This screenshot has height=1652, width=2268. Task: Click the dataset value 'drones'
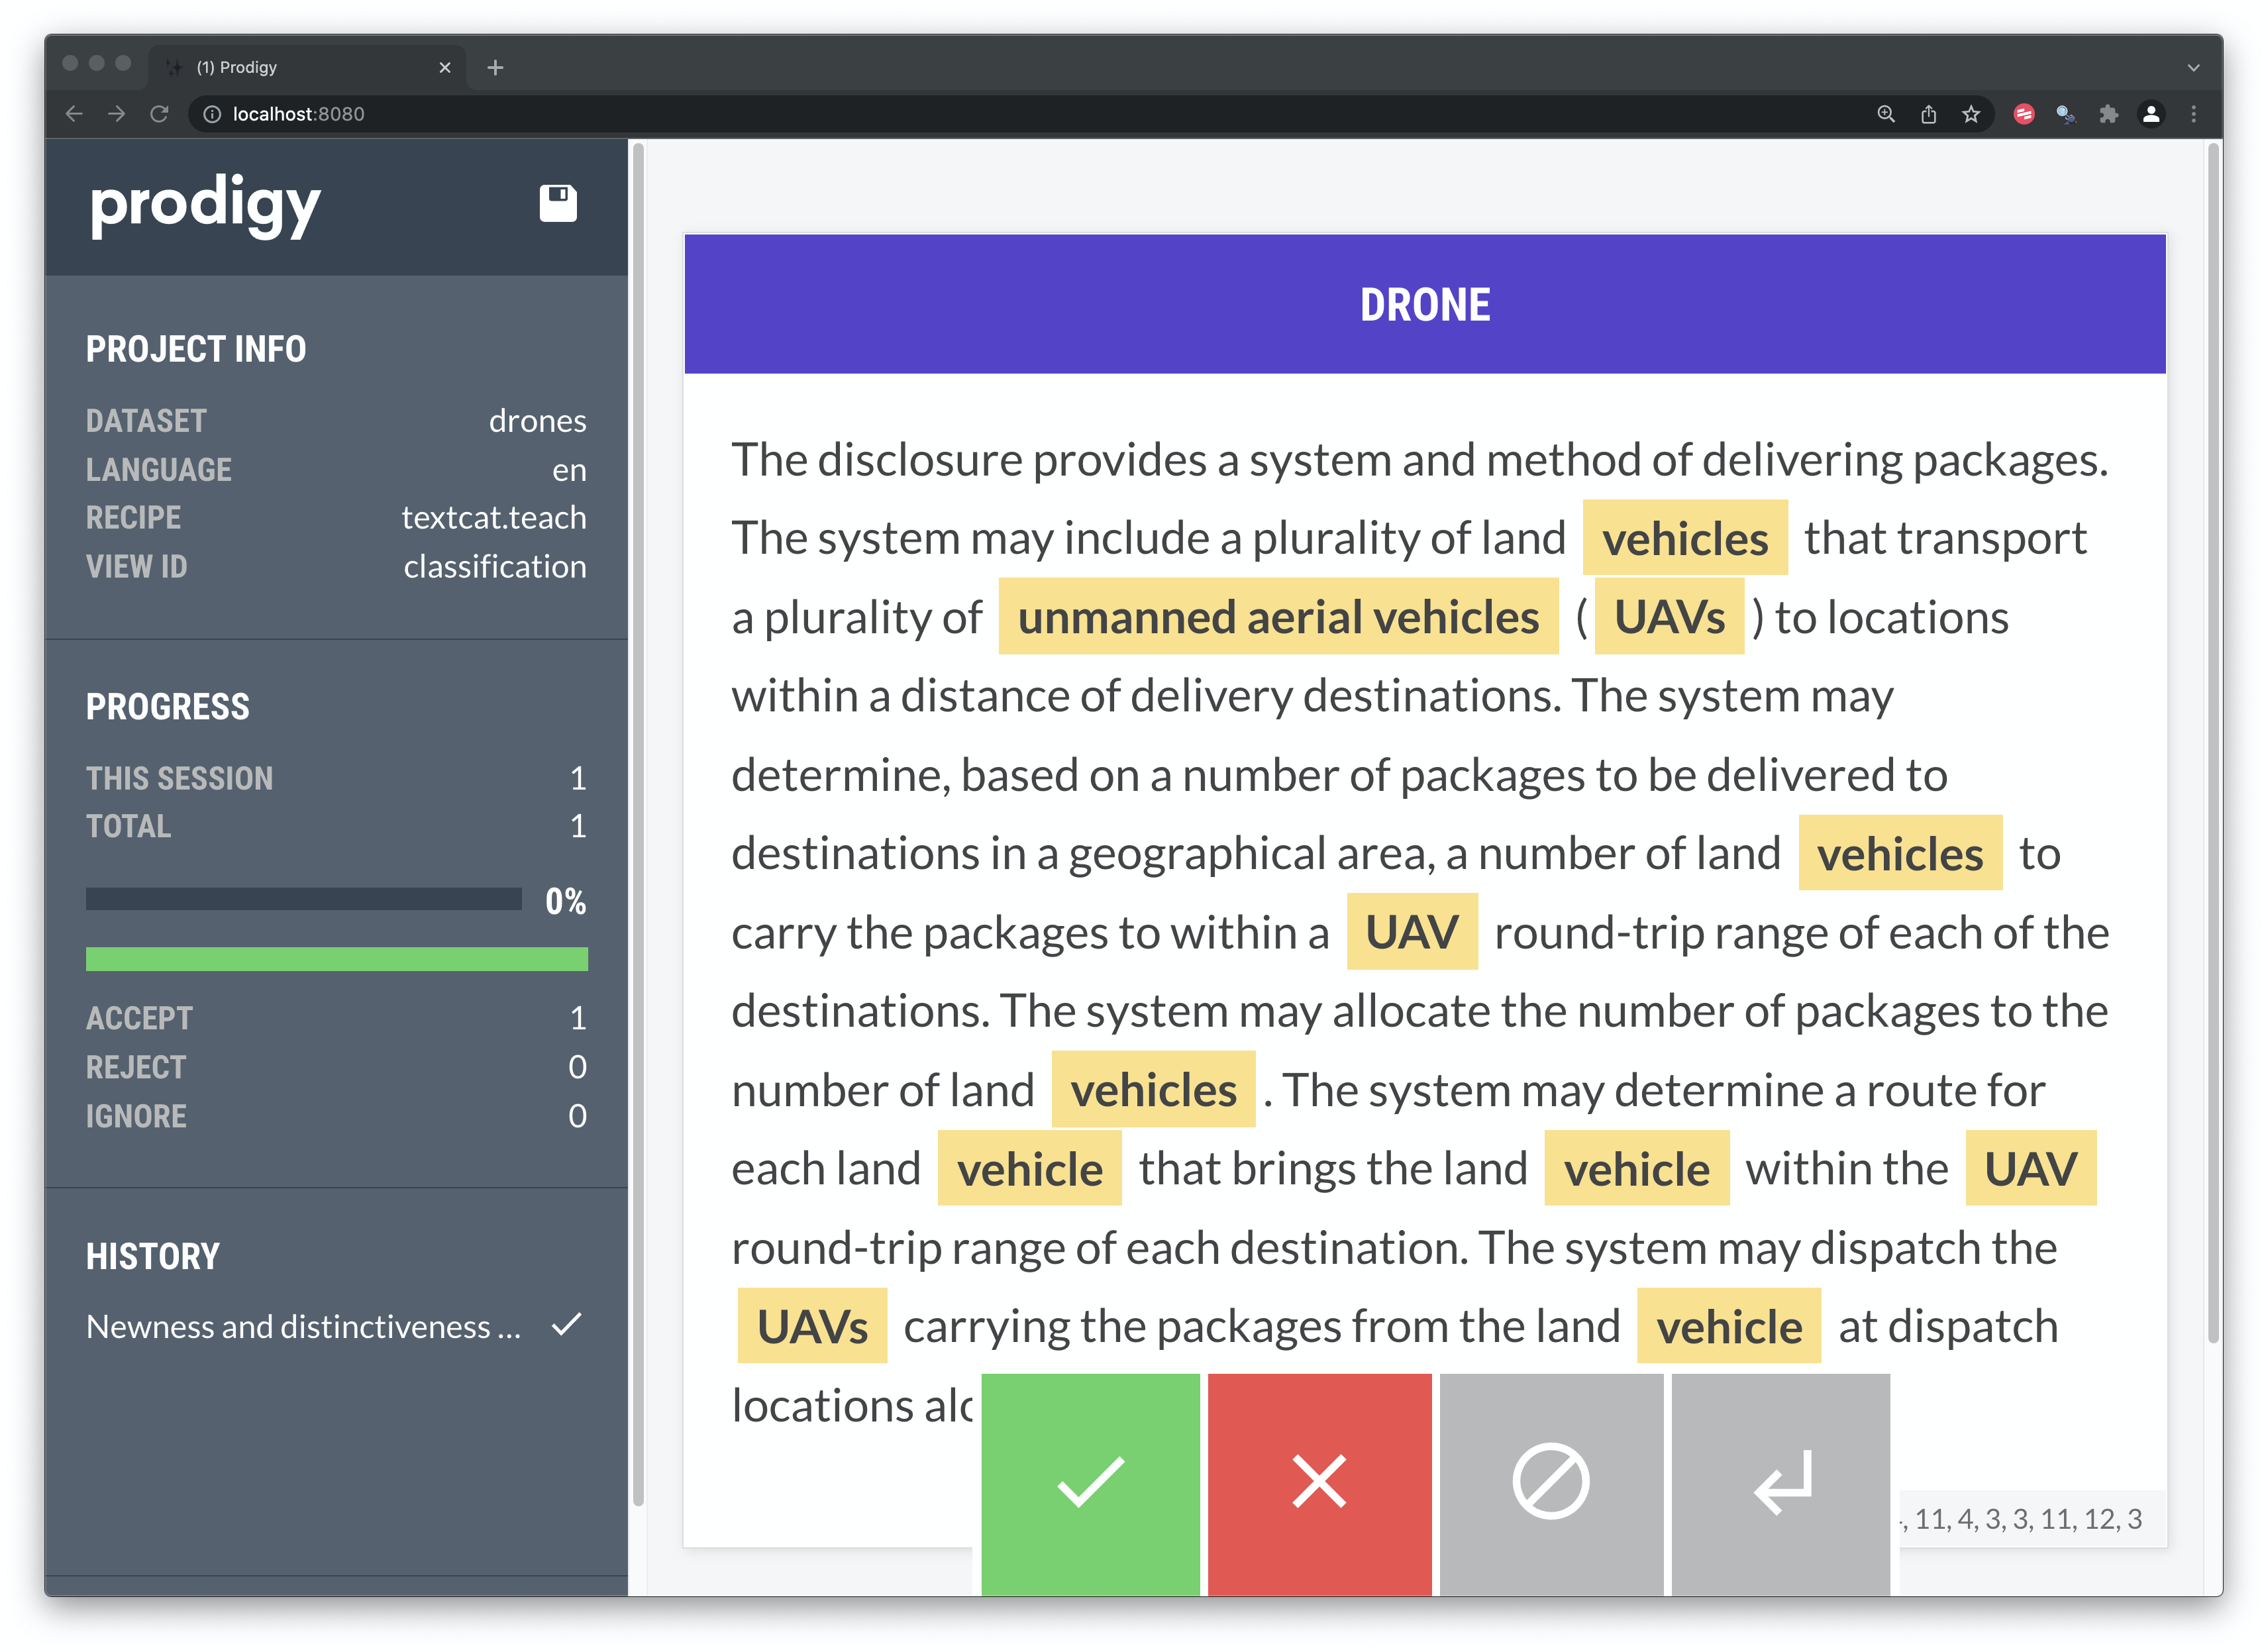pyautogui.click(x=537, y=421)
